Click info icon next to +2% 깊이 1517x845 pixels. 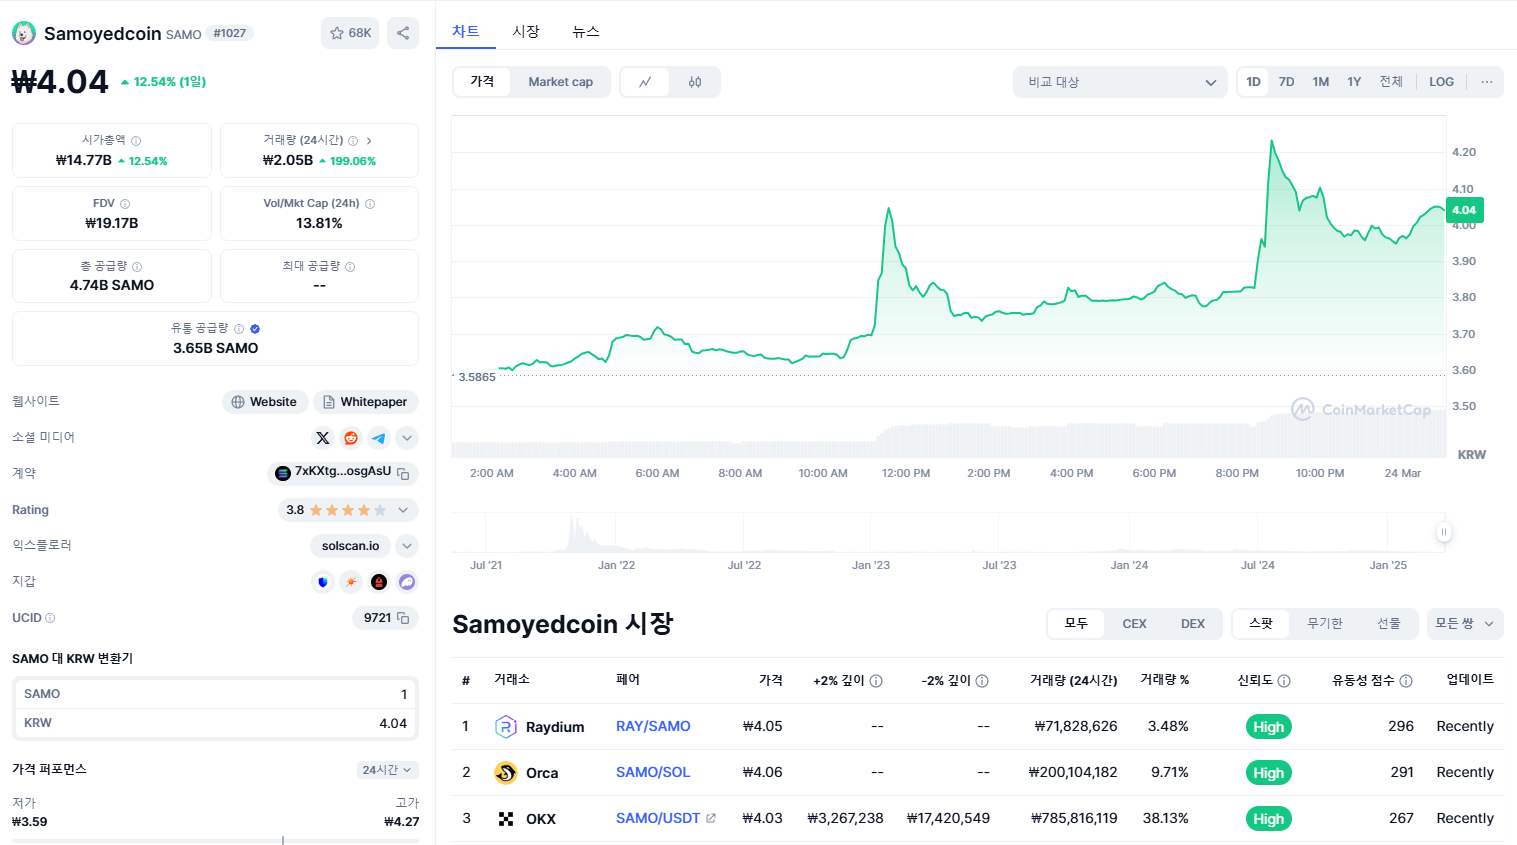(876, 681)
